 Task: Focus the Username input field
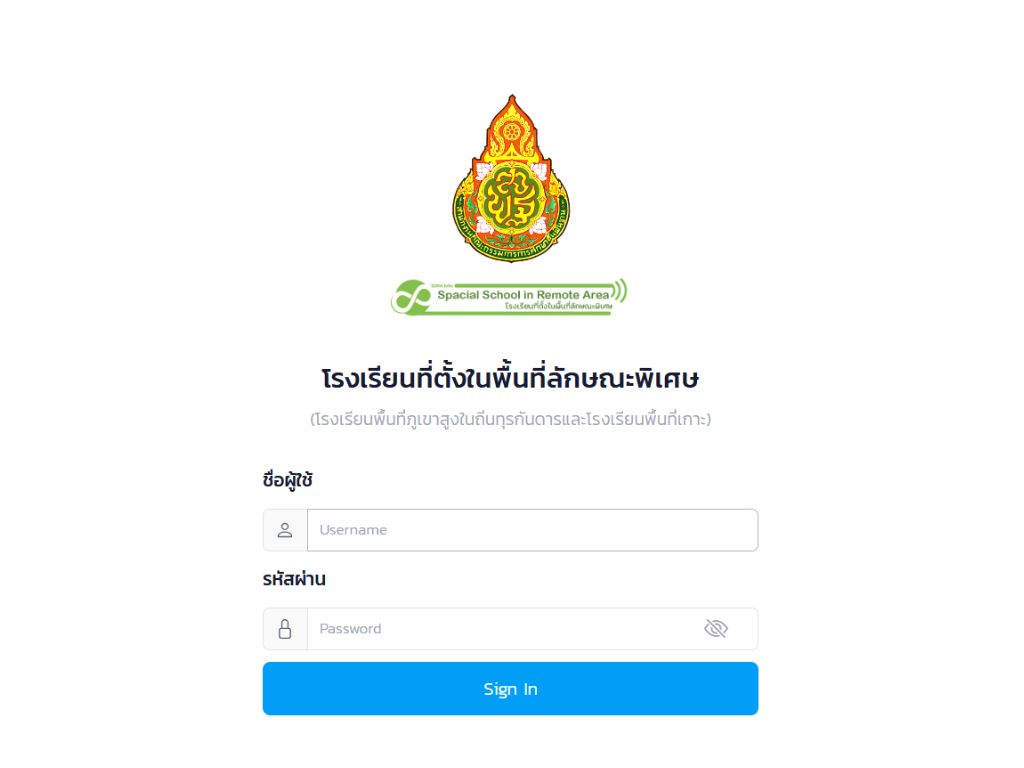[x=533, y=530]
